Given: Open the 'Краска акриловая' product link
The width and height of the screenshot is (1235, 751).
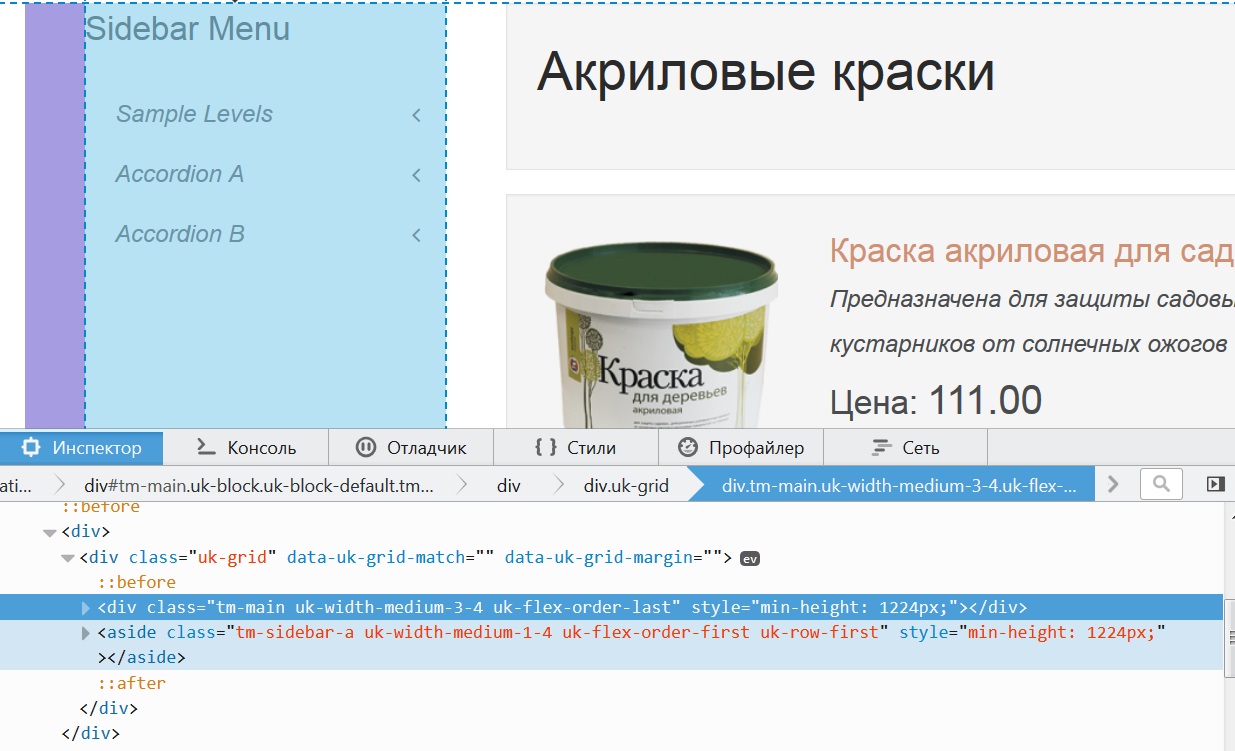Looking at the screenshot, I should point(1030,252).
